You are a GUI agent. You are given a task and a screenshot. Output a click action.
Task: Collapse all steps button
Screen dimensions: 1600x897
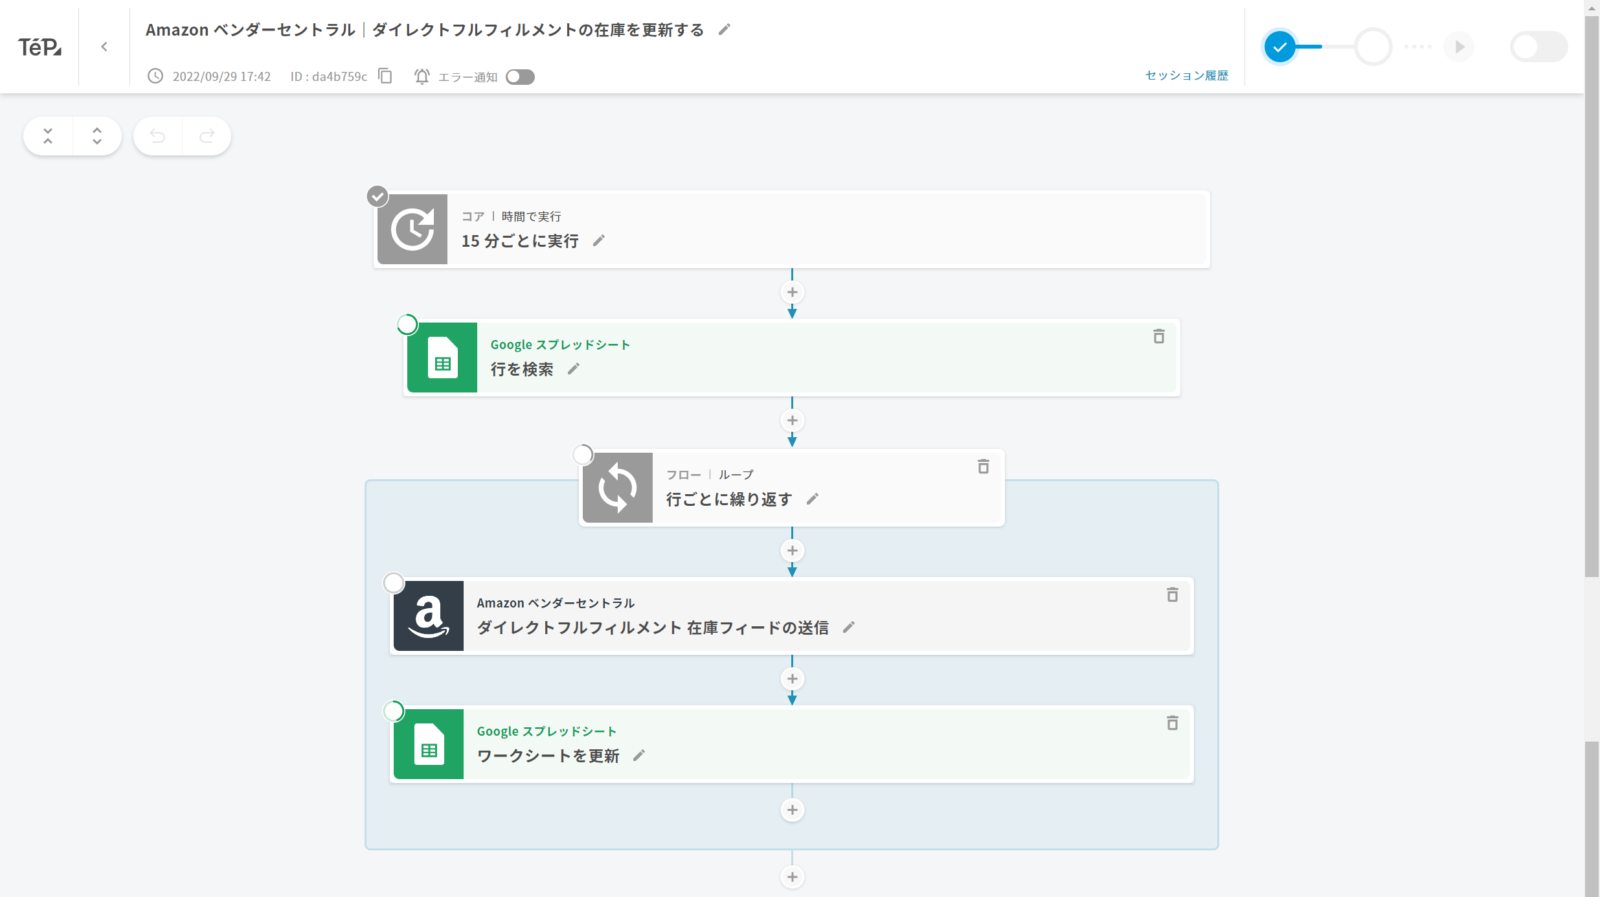tap(48, 136)
